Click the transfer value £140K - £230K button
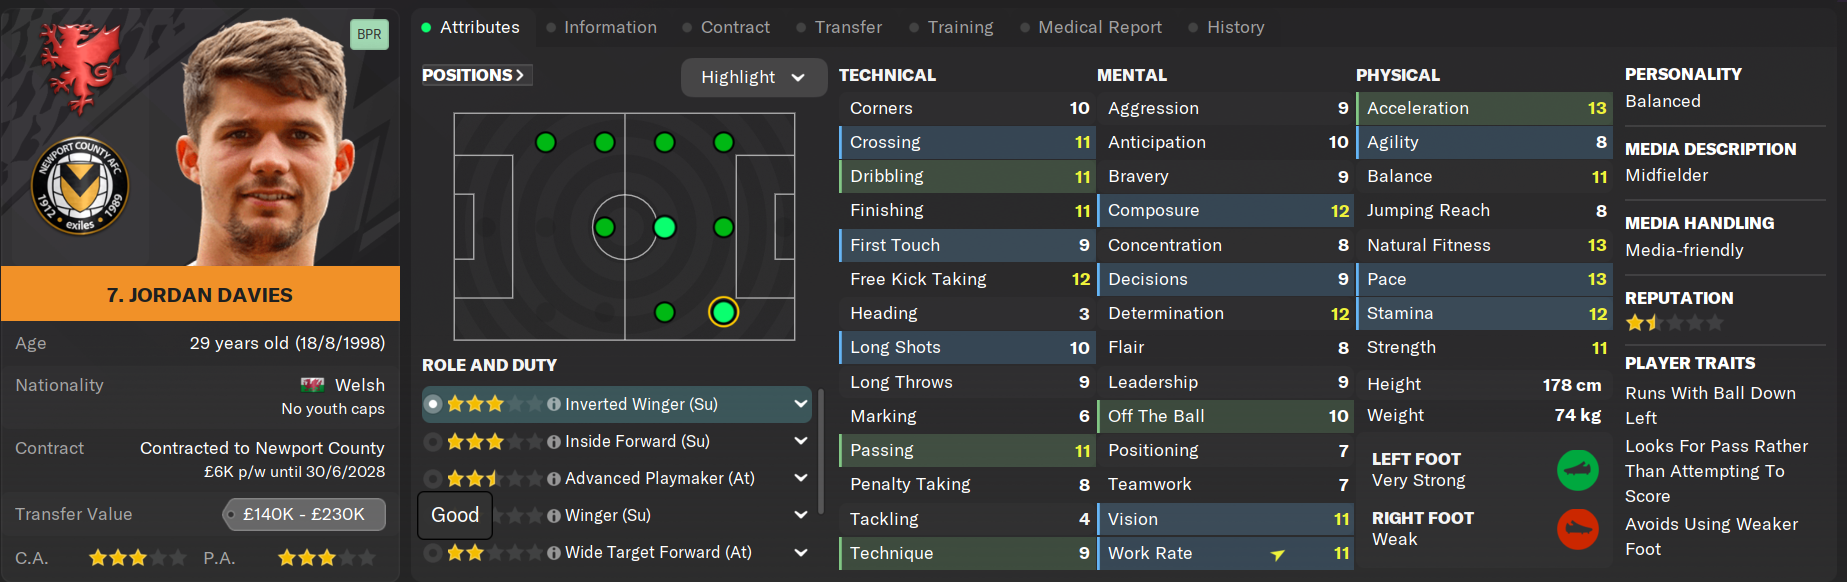Image resolution: width=1847 pixels, height=582 pixels. tap(304, 514)
